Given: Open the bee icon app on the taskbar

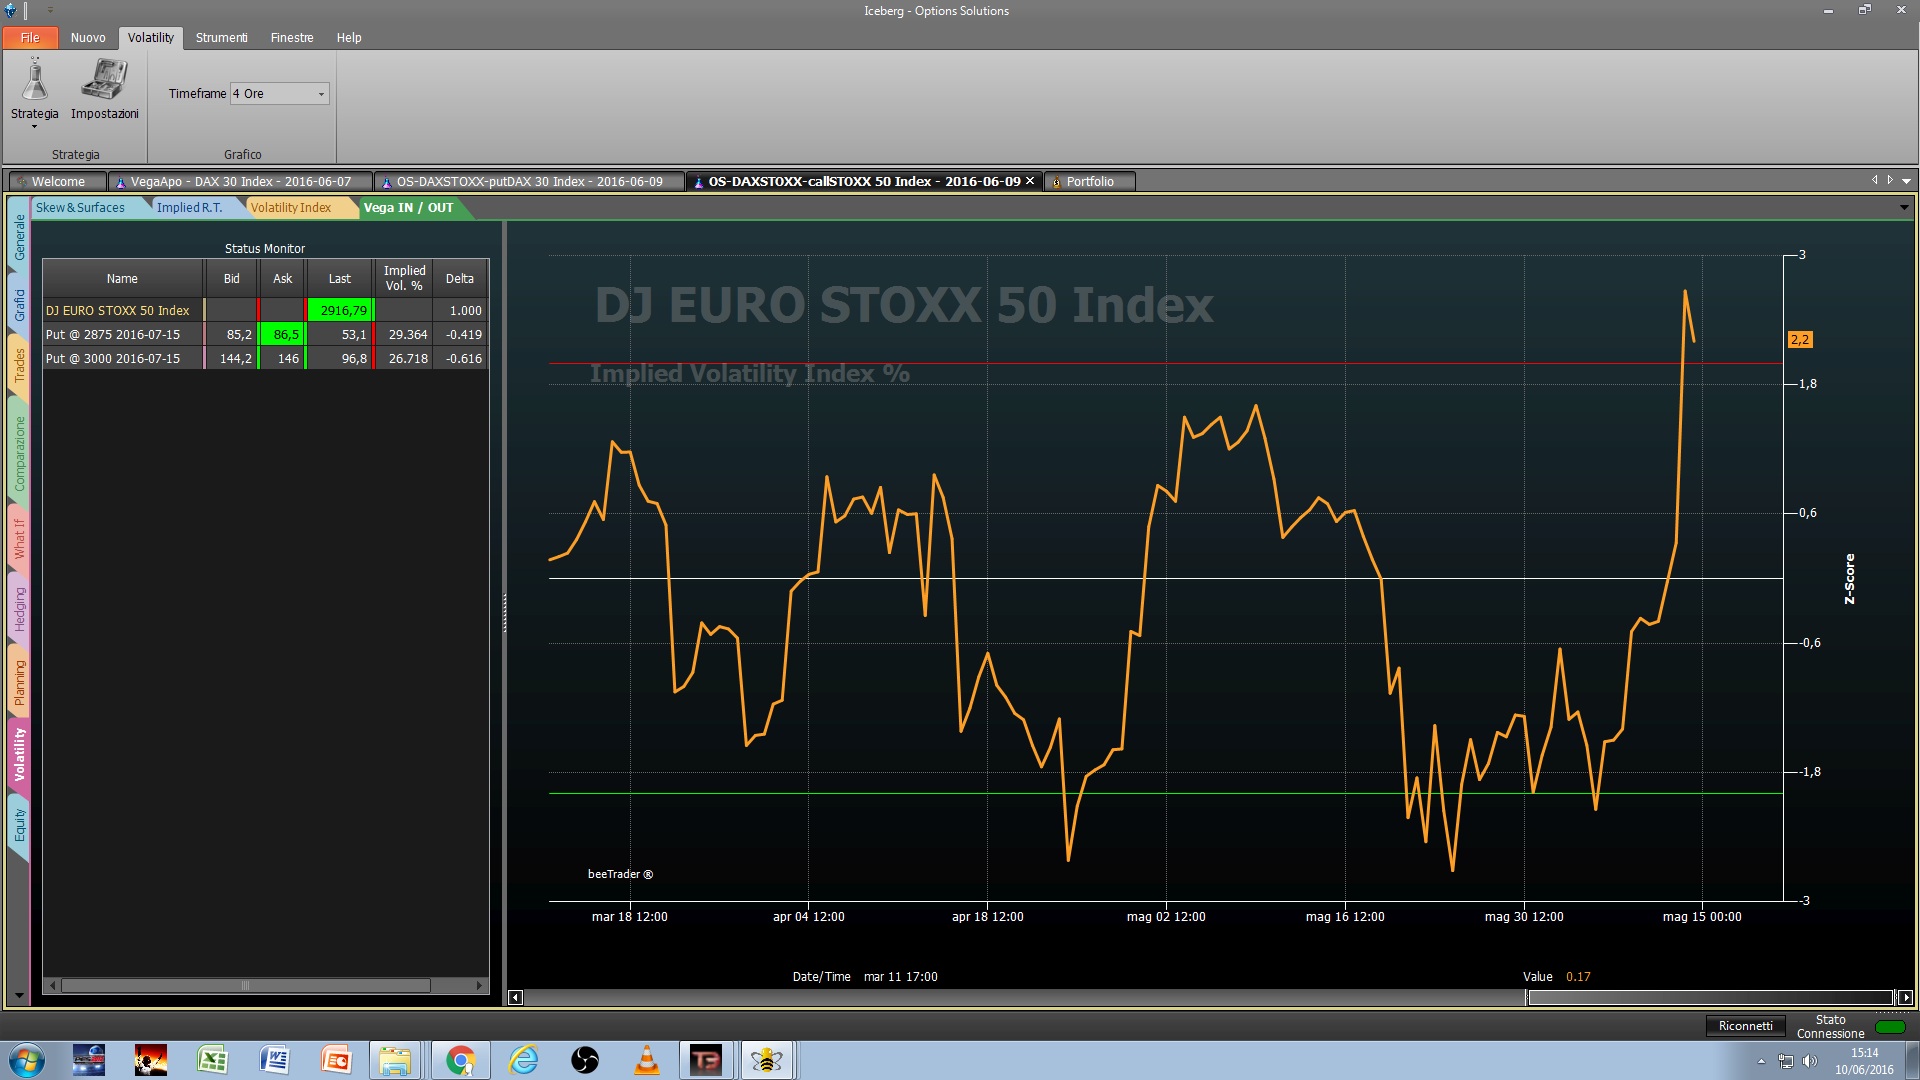Looking at the screenshot, I should 767,1060.
